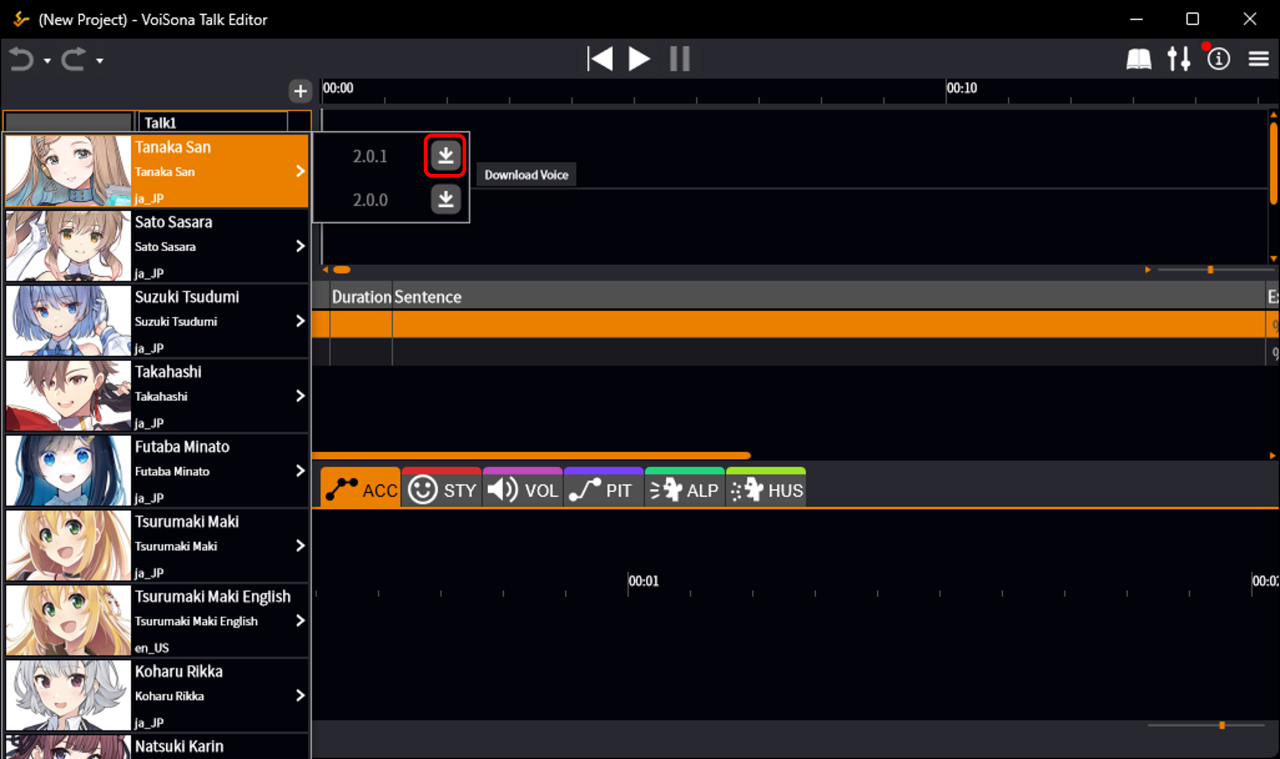This screenshot has height=759, width=1280.
Task: Click the Pause button
Action: [680, 59]
